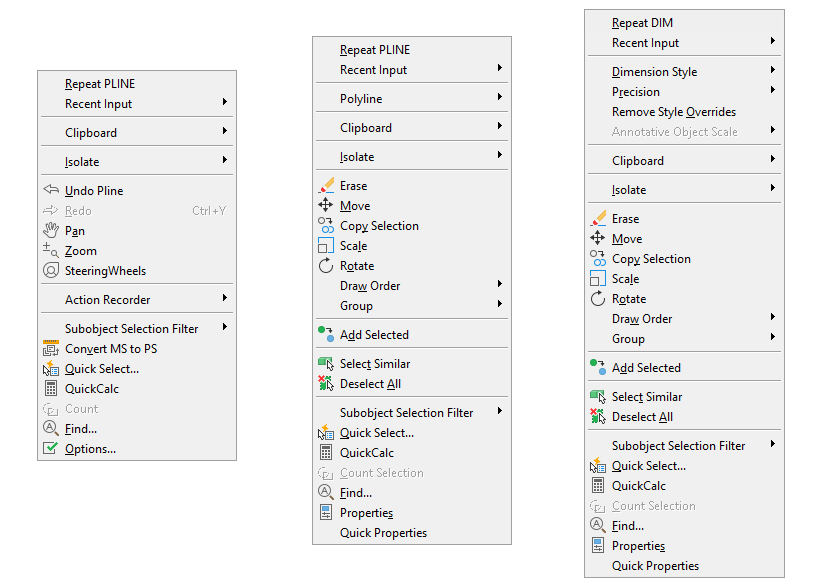
Task: Click the Select Similar icon in right menu
Action: point(598,397)
